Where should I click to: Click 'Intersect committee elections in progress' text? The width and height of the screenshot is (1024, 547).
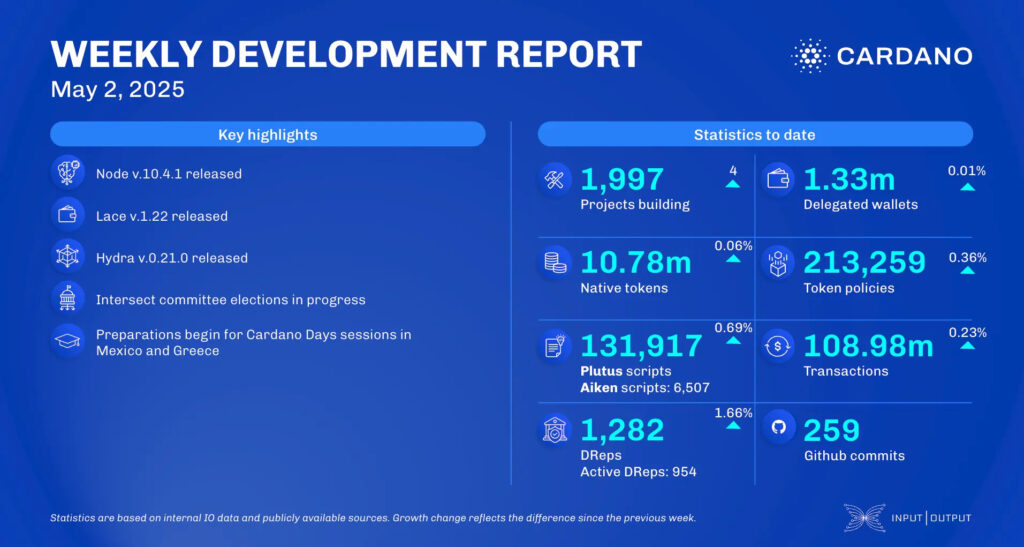tap(231, 300)
